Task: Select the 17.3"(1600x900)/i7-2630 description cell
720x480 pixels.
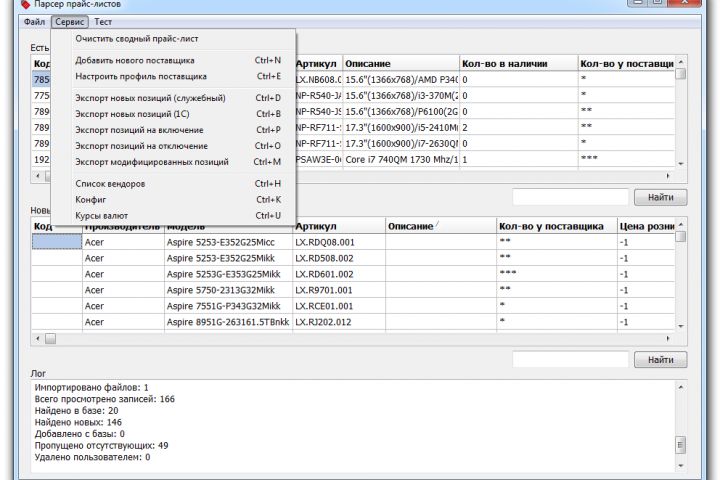Action: pyautogui.click(x=400, y=144)
